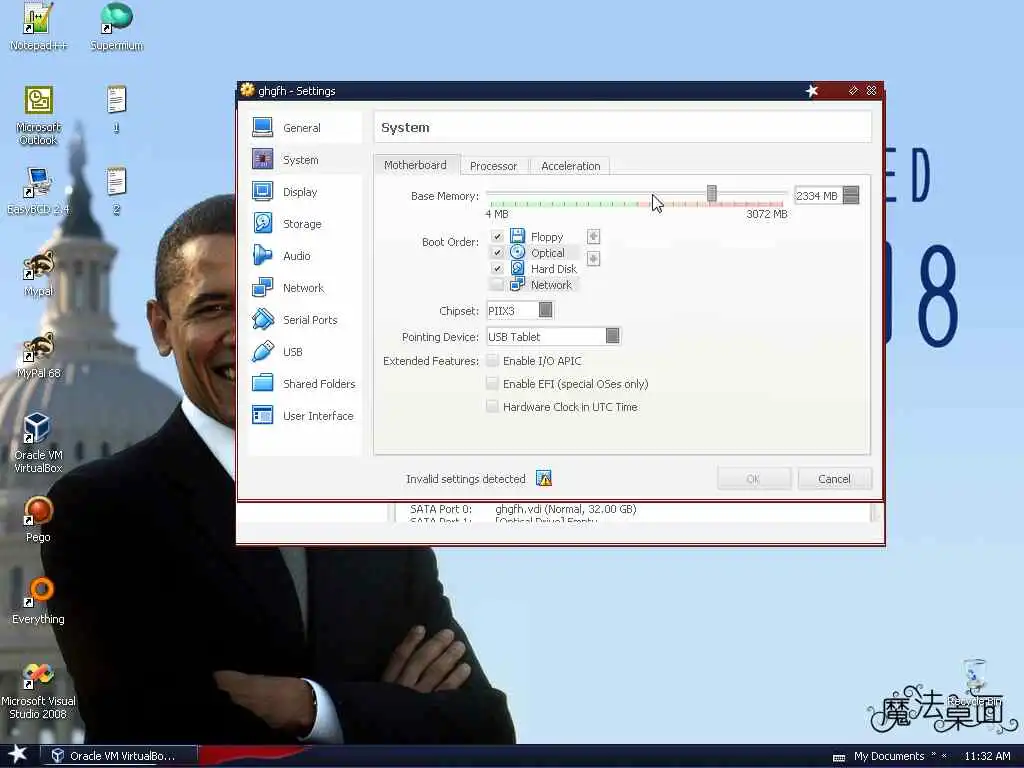Screen dimensions: 1024x768
Task: Select the Floppy boot device icon
Action: pos(517,236)
